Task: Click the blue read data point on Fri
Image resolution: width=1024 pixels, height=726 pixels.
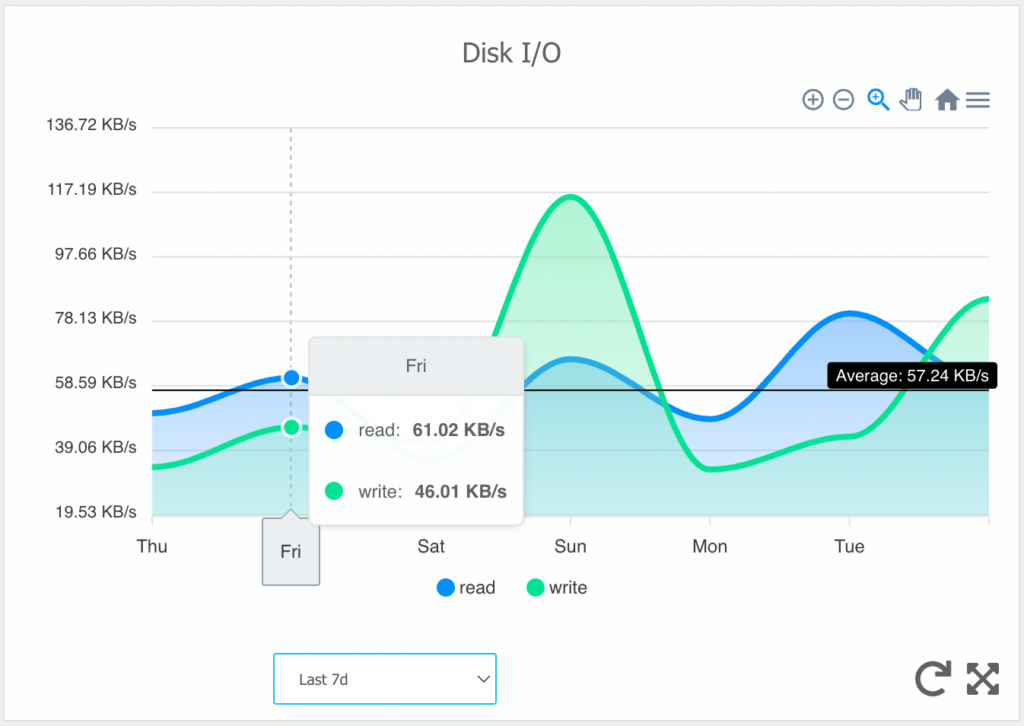Action: [291, 378]
